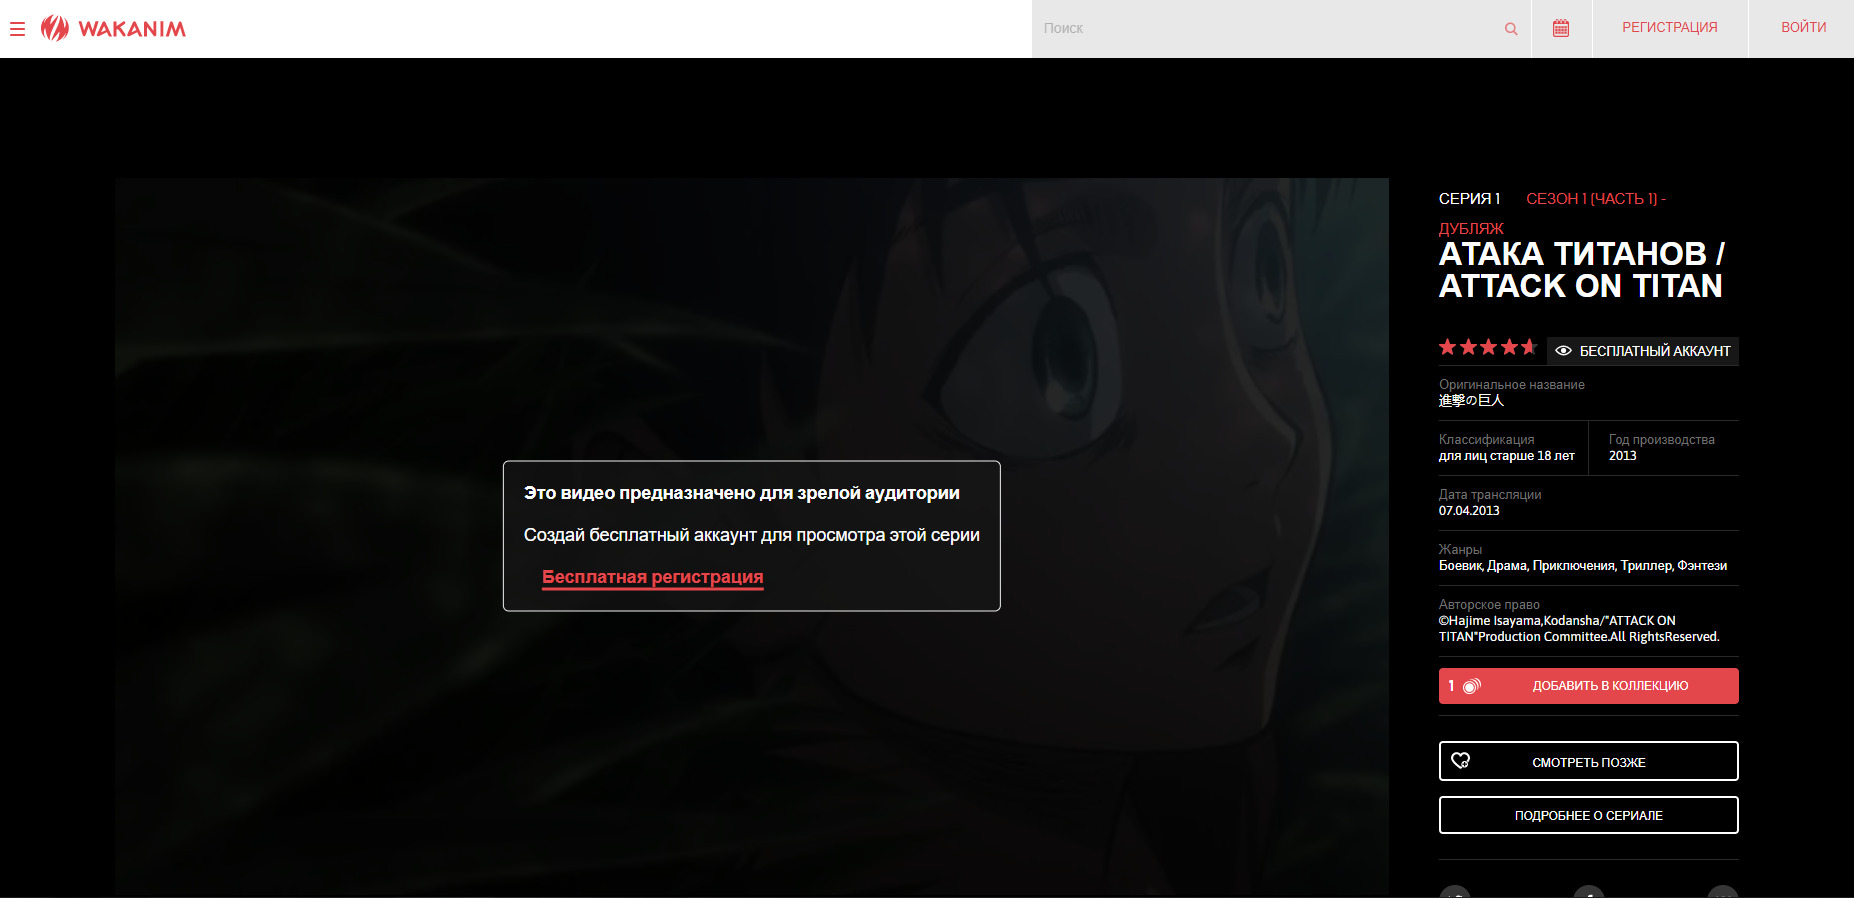Open the release calendar icon

(x=1561, y=28)
